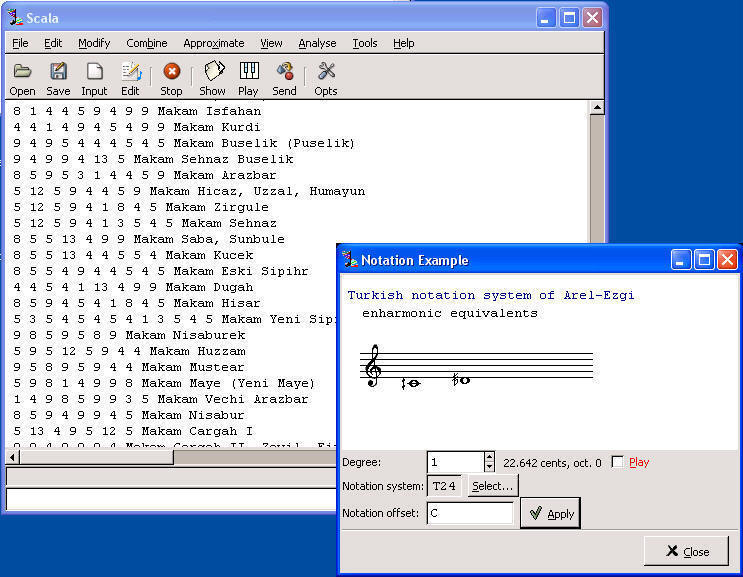Click the Notation offset field
The width and height of the screenshot is (743, 577).
[470, 513]
